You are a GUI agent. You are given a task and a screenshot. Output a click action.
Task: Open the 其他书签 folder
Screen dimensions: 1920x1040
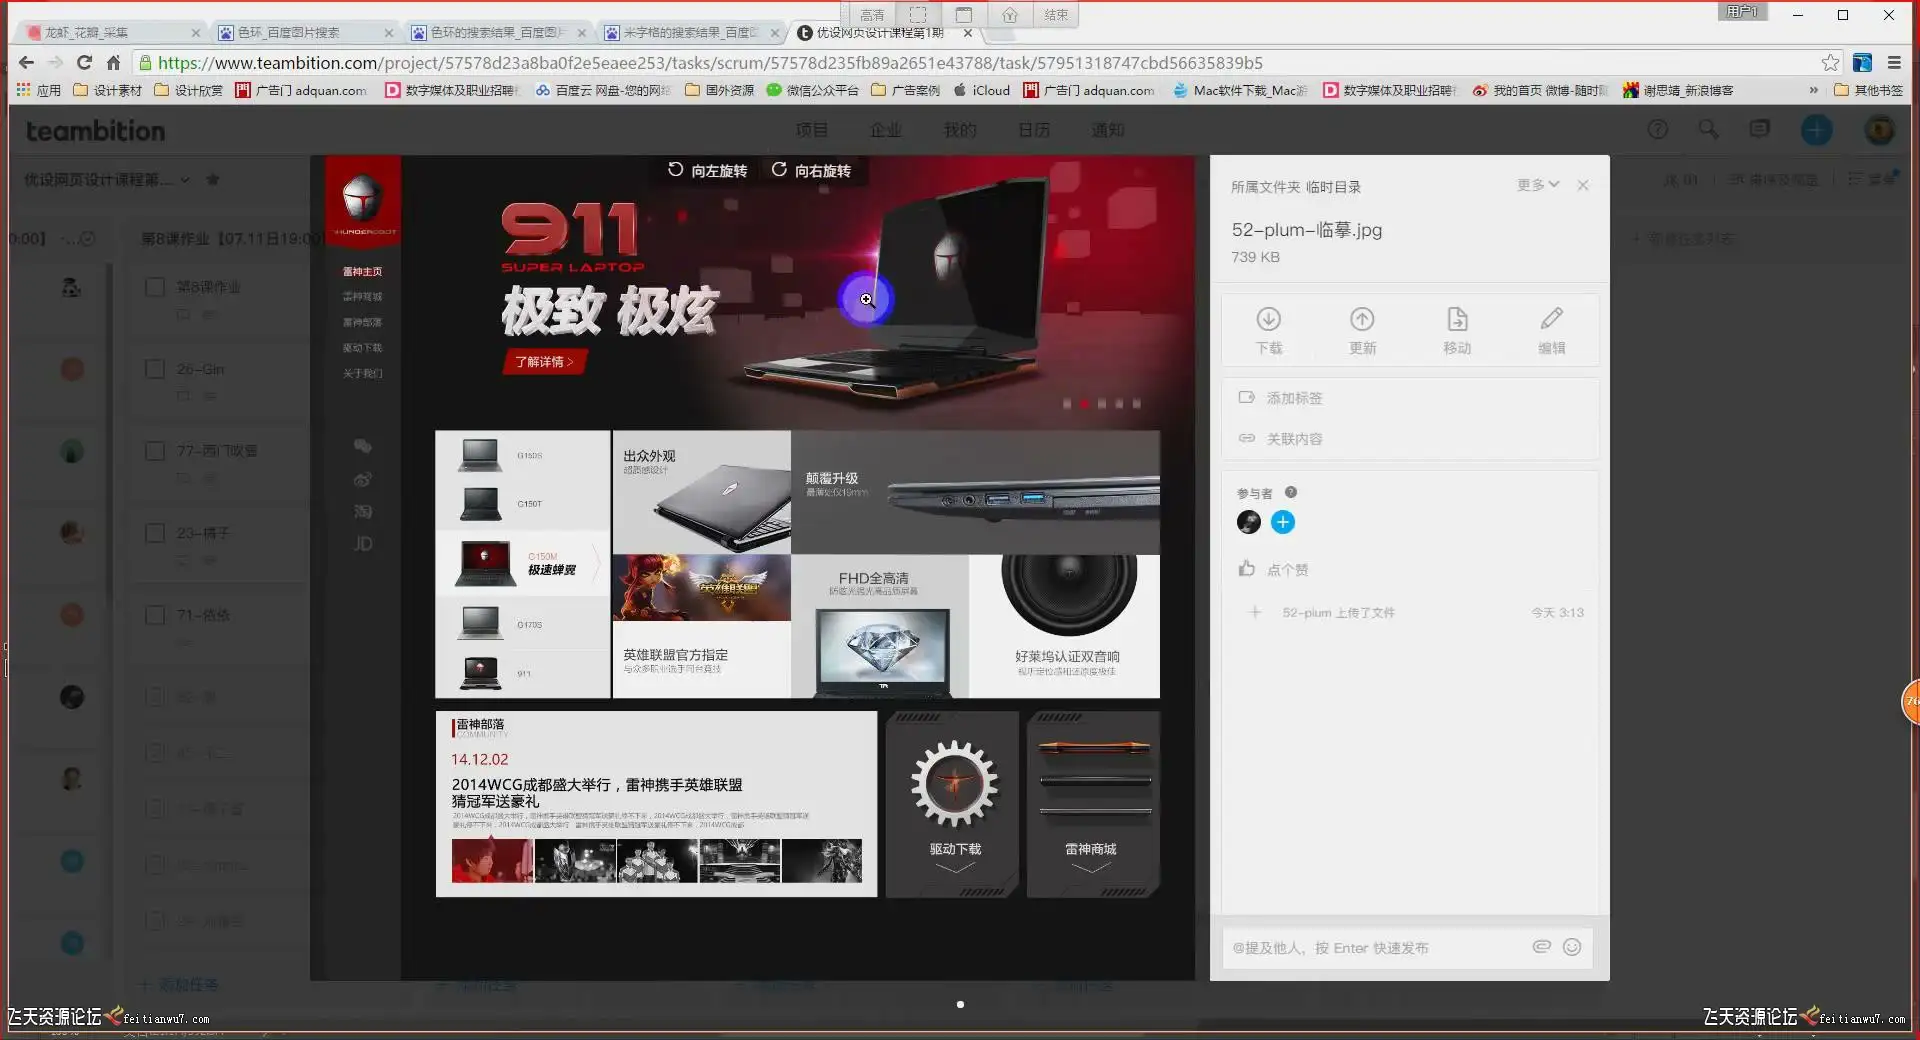[1868, 90]
